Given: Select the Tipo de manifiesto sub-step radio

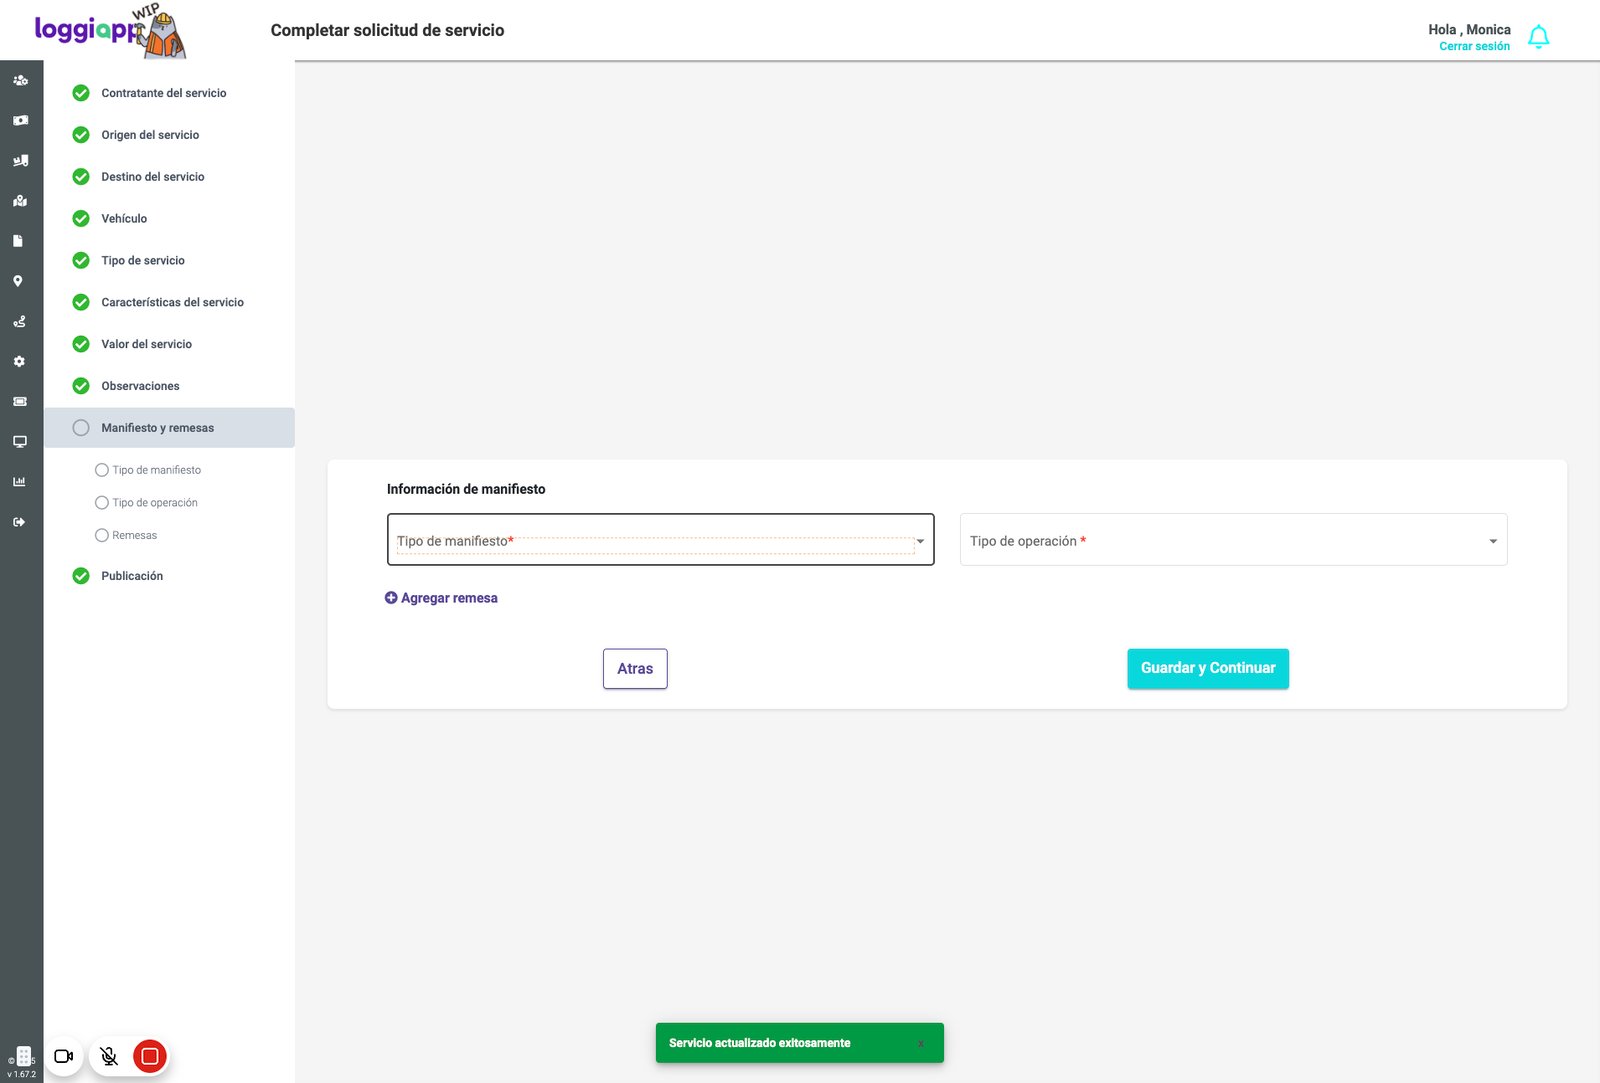Looking at the screenshot, I should pyautogui.click(x=102, y=470).
